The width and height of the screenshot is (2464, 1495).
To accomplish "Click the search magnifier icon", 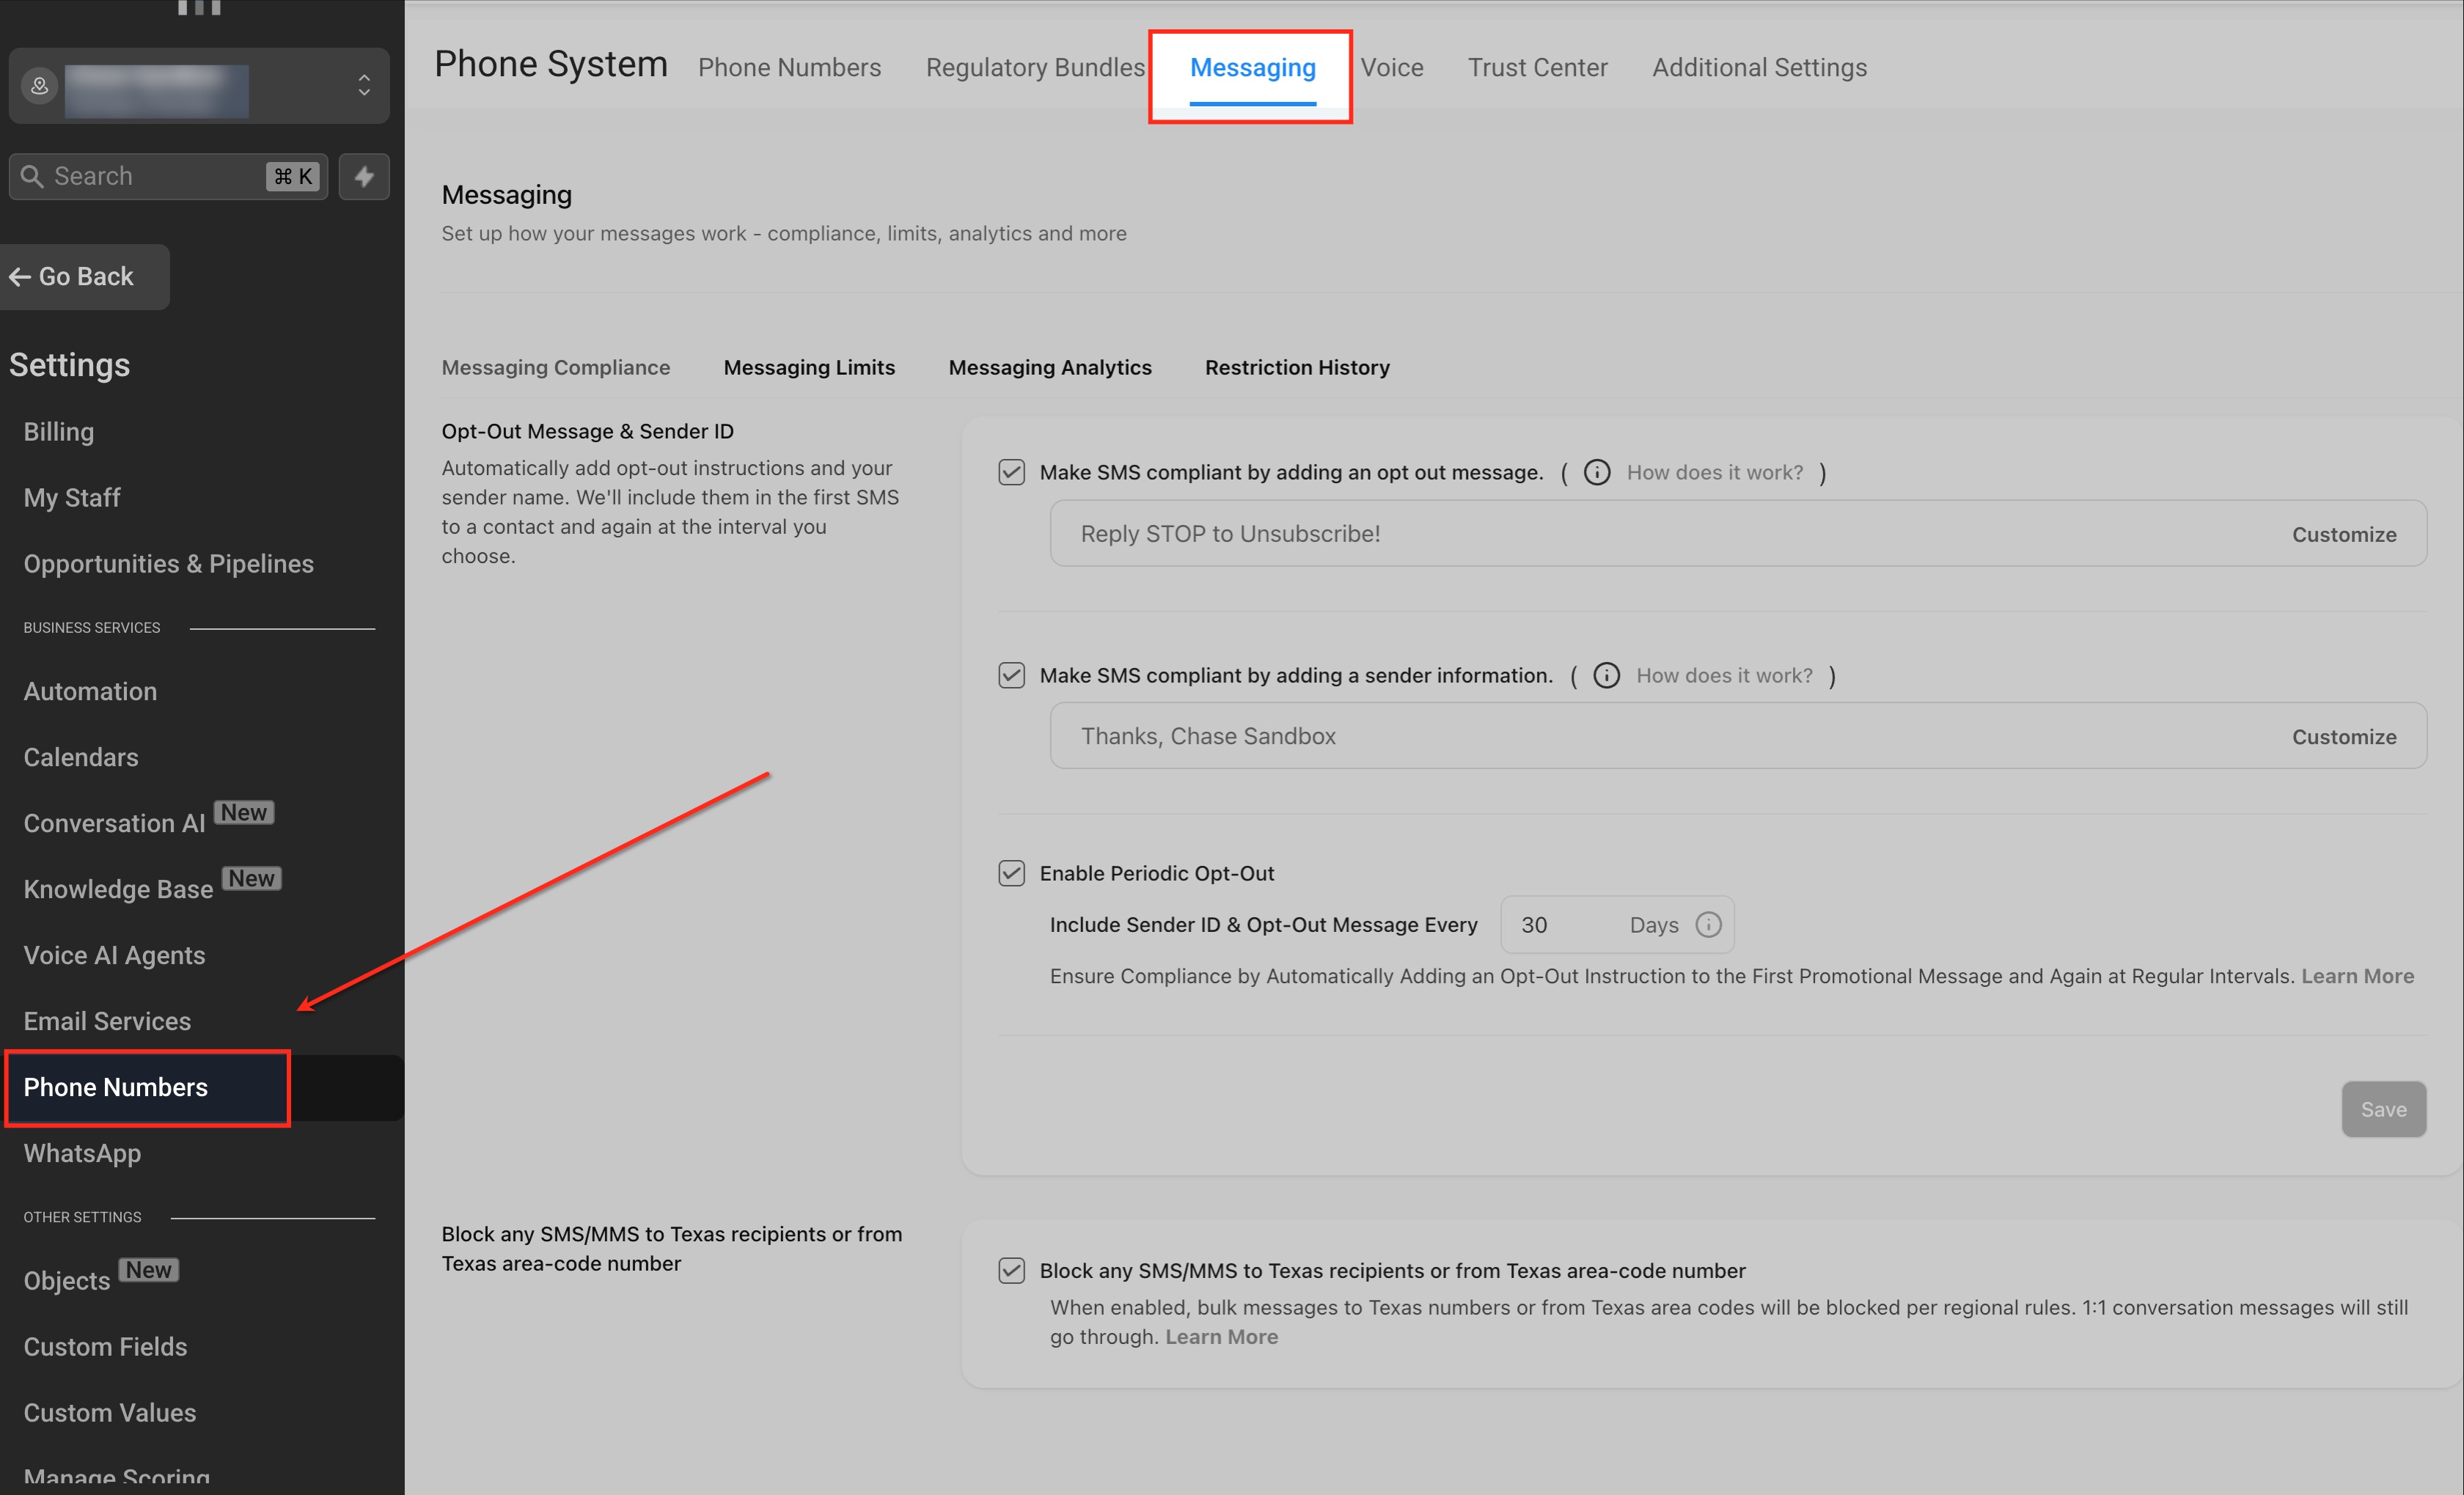I will (33, 177).
